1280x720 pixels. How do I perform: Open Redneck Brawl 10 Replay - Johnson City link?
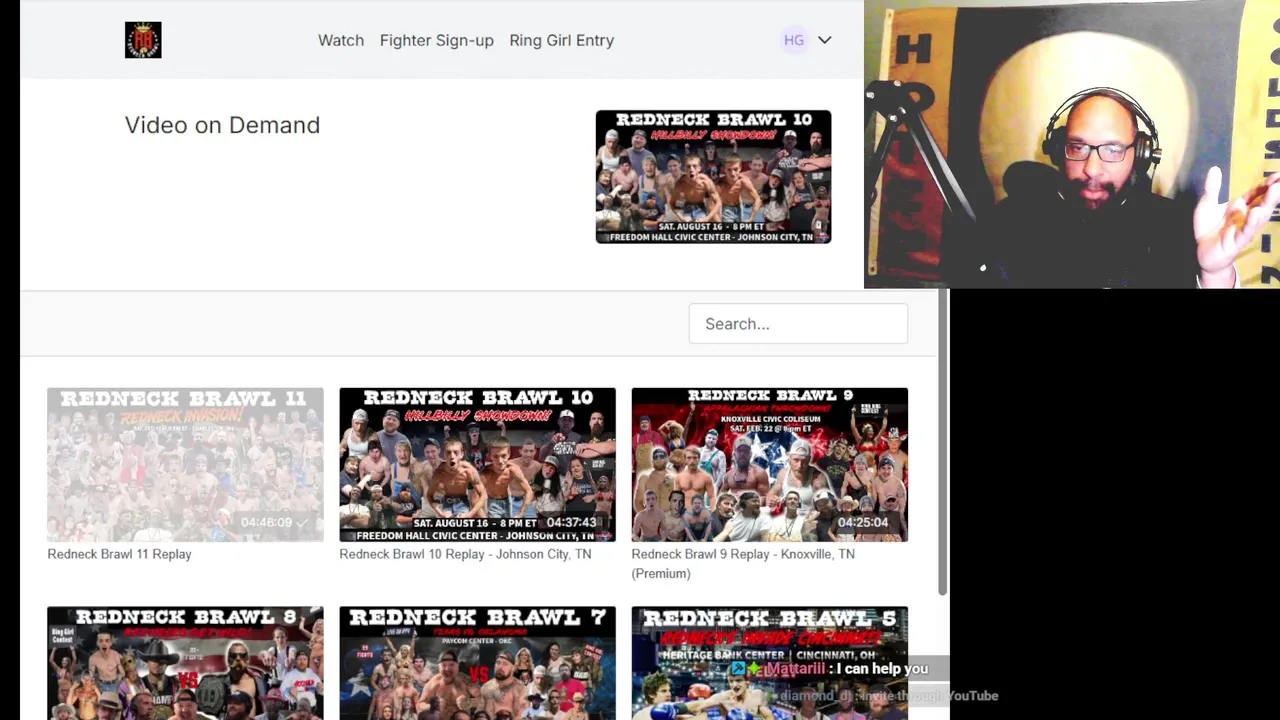point(465,554)
